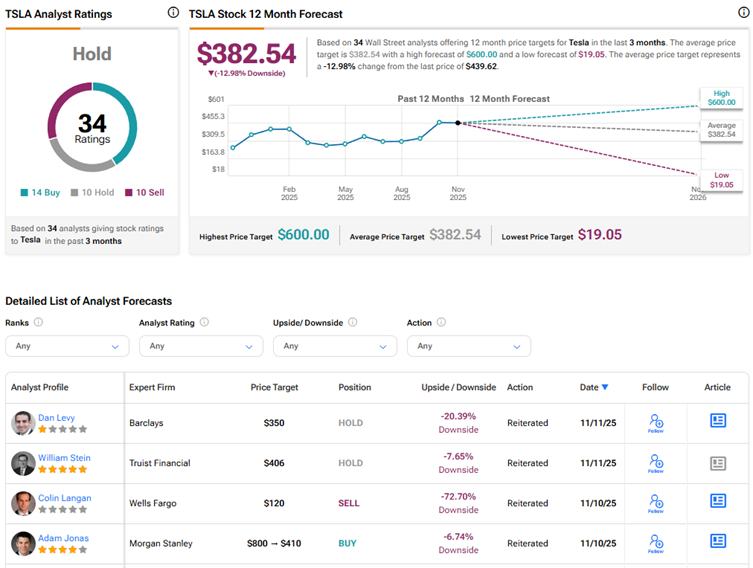Open Barclays article icon
This screenshot has width=753, height=568.
tap(717, 421)
